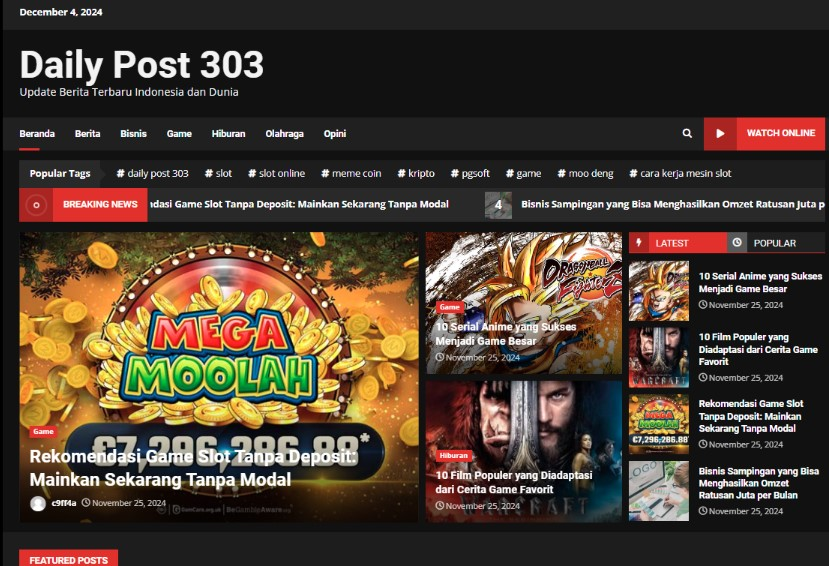Click Bisnis Sampingan breaking news ticker headline

[673, 204]
